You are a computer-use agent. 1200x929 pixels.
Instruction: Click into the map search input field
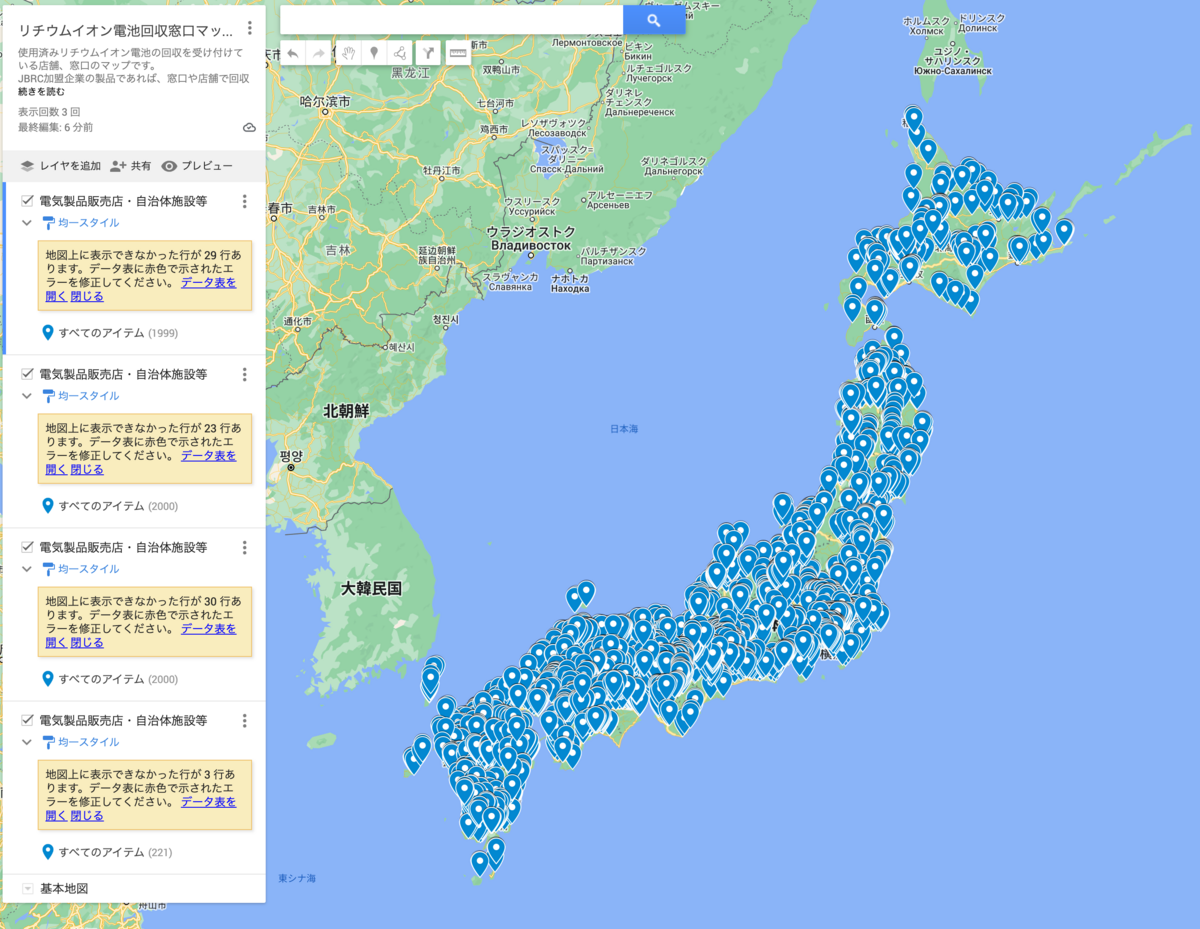[x=451, y=20]
